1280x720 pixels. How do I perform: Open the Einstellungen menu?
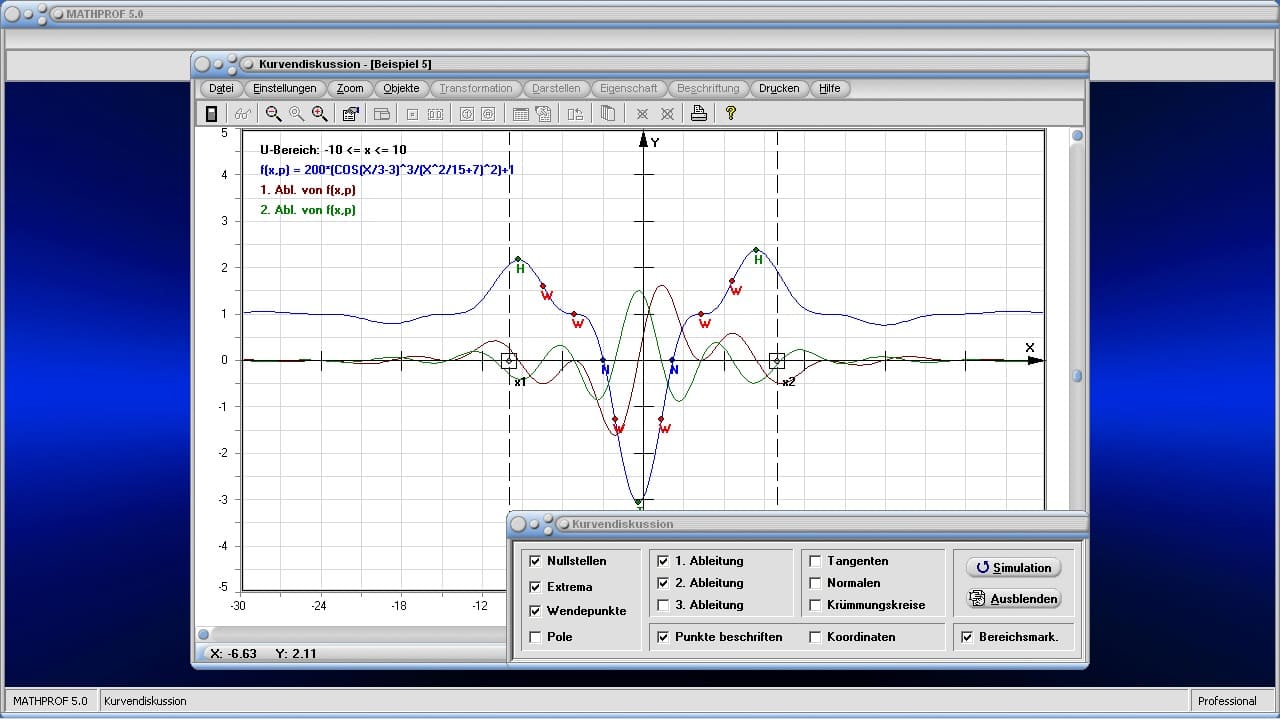tap(285, 88)
